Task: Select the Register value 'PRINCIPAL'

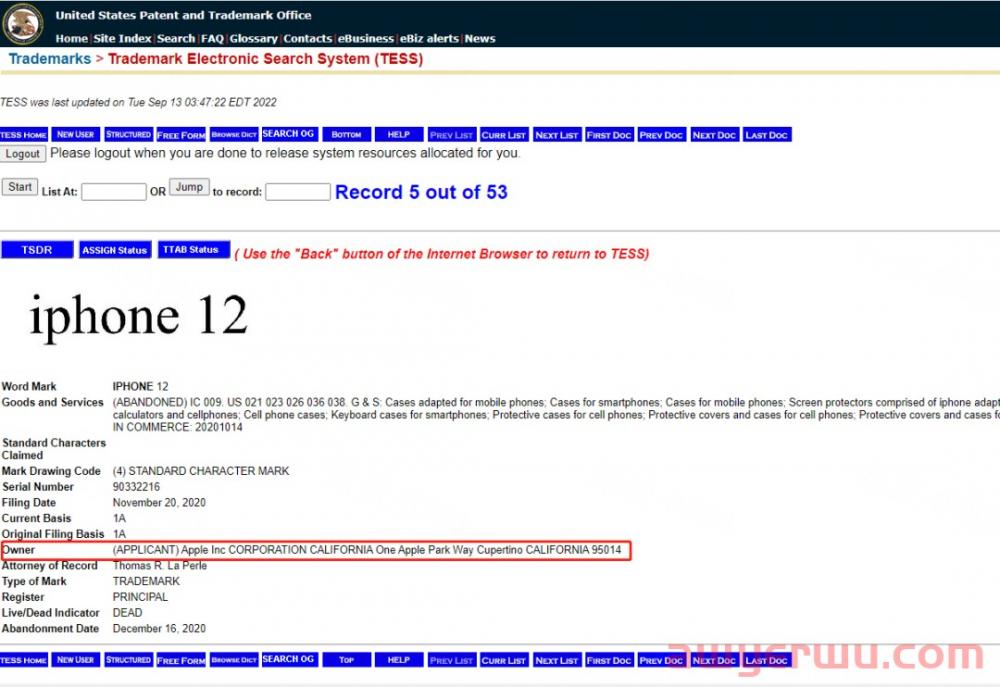Action: coord(140,597)
